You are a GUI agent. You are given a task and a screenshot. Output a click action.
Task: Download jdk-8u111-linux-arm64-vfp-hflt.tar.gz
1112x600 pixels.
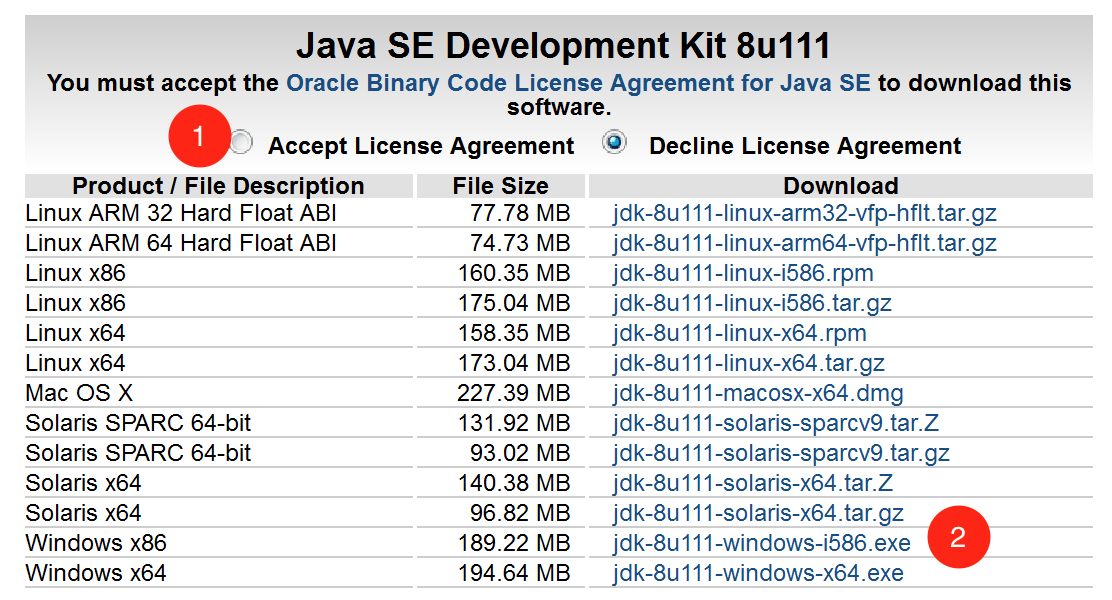(805, 243)
